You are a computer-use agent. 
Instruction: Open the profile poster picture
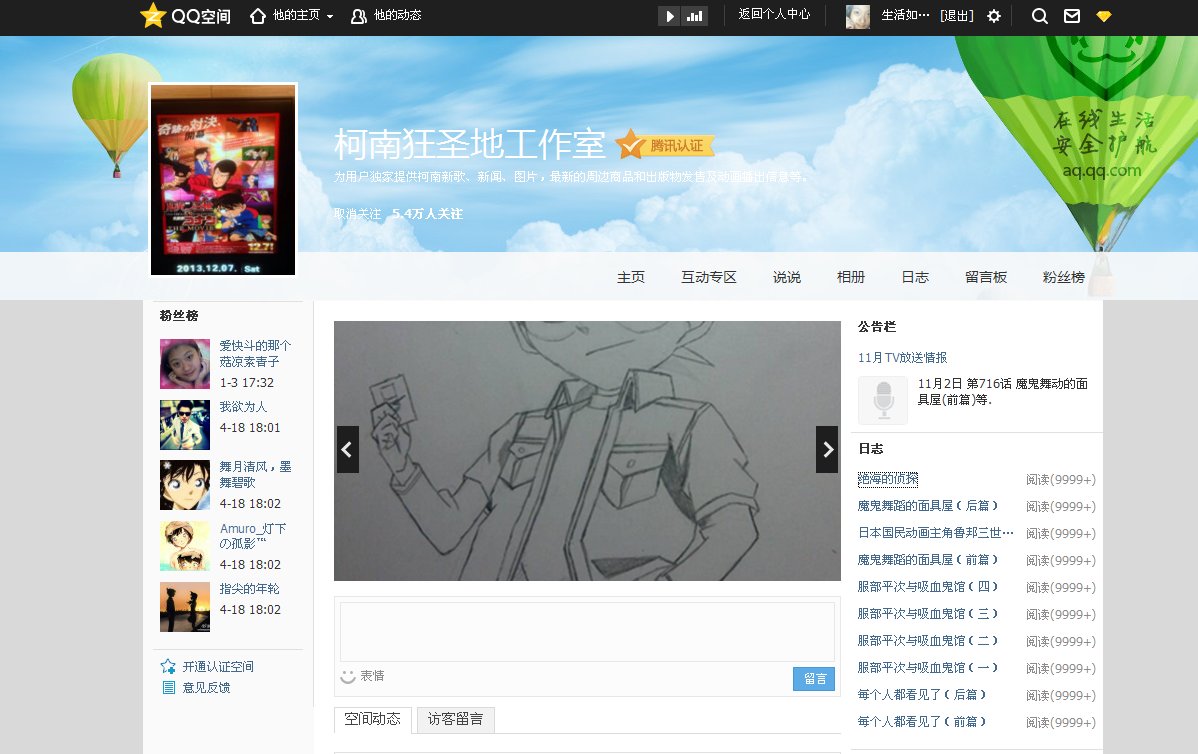click(x=223, y=180)
